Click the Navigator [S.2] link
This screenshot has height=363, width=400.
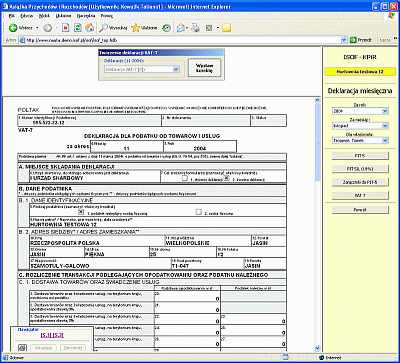58,335
